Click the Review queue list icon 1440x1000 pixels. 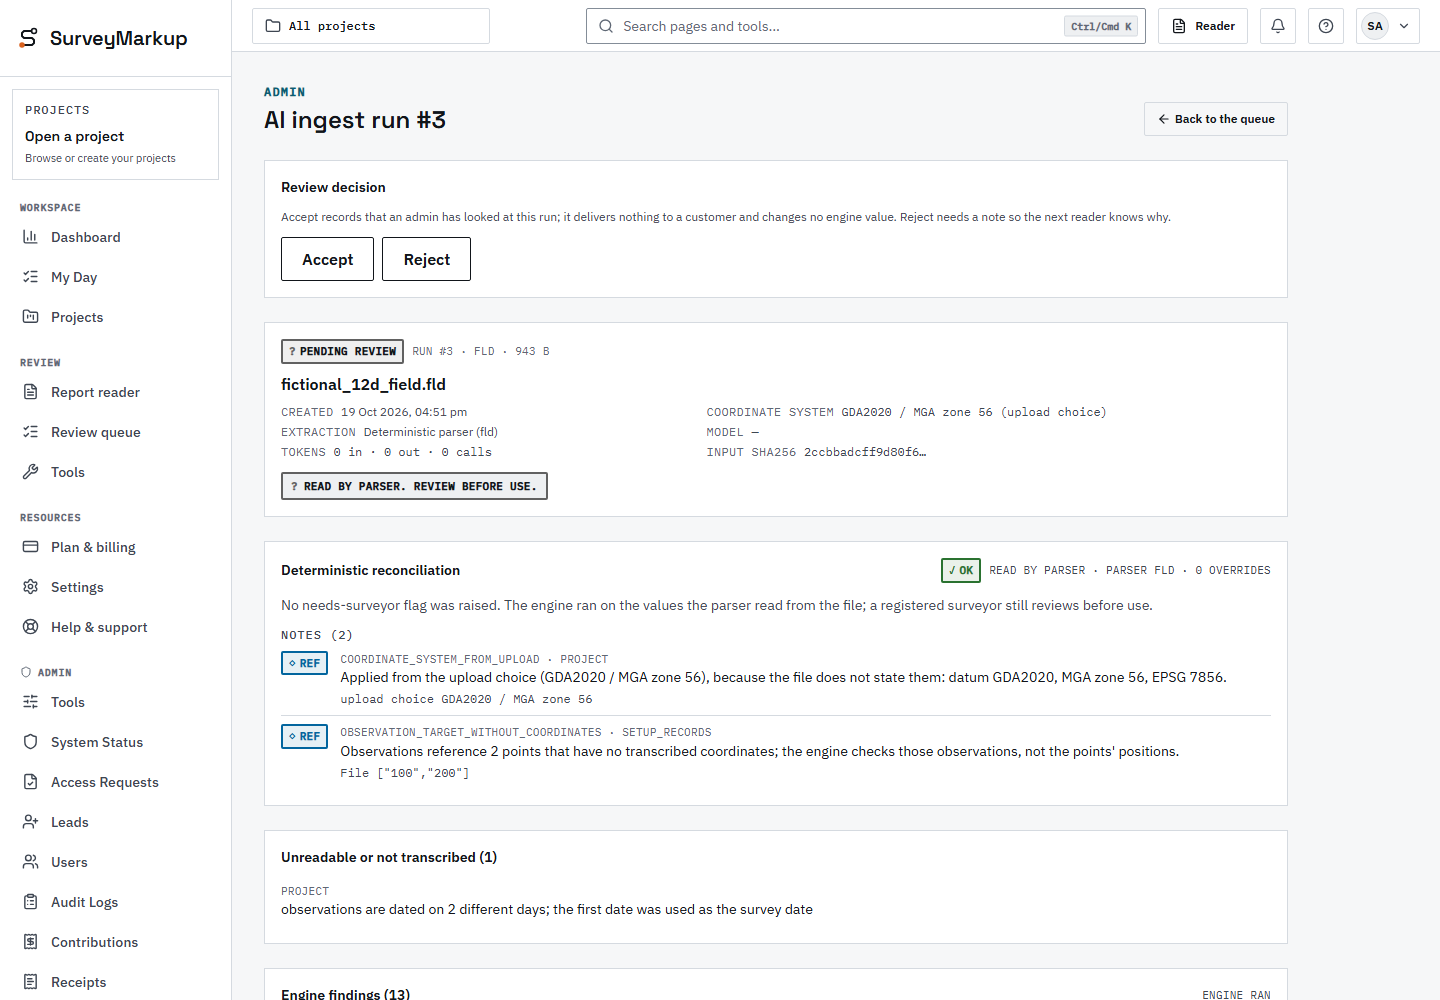coord(31,432)
